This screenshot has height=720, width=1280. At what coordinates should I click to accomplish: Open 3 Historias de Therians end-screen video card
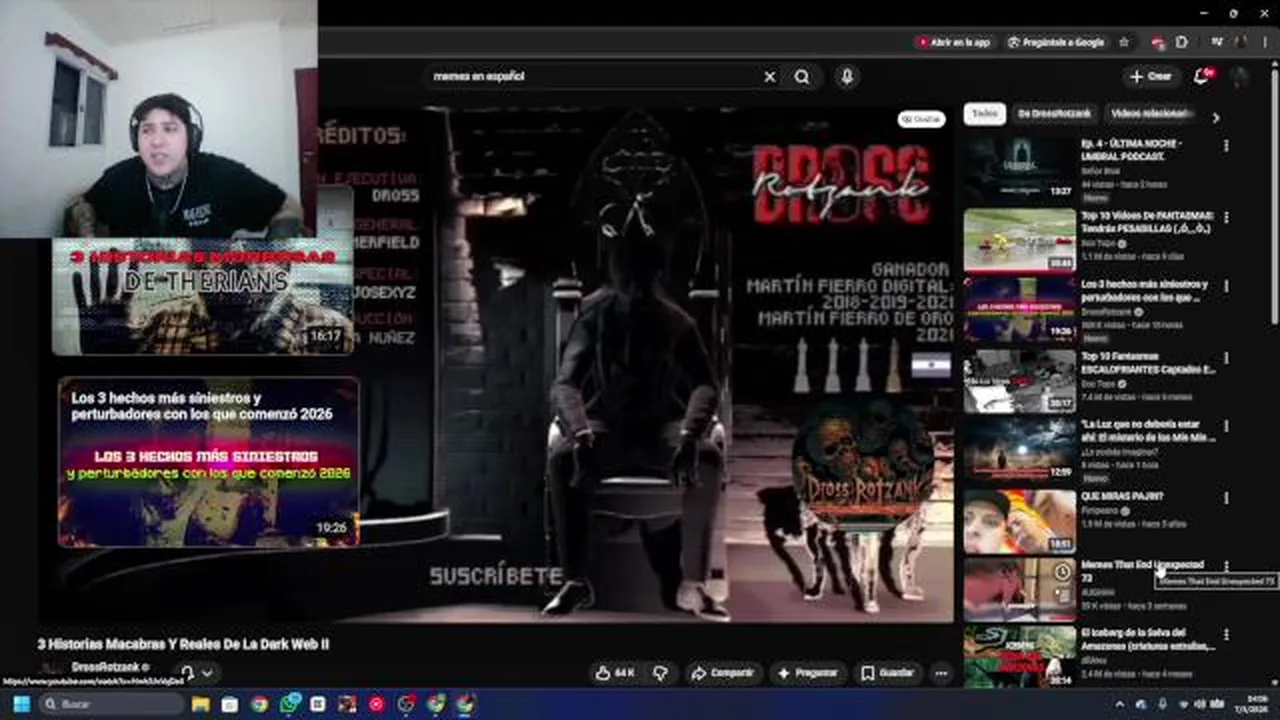tap(202, 296)
